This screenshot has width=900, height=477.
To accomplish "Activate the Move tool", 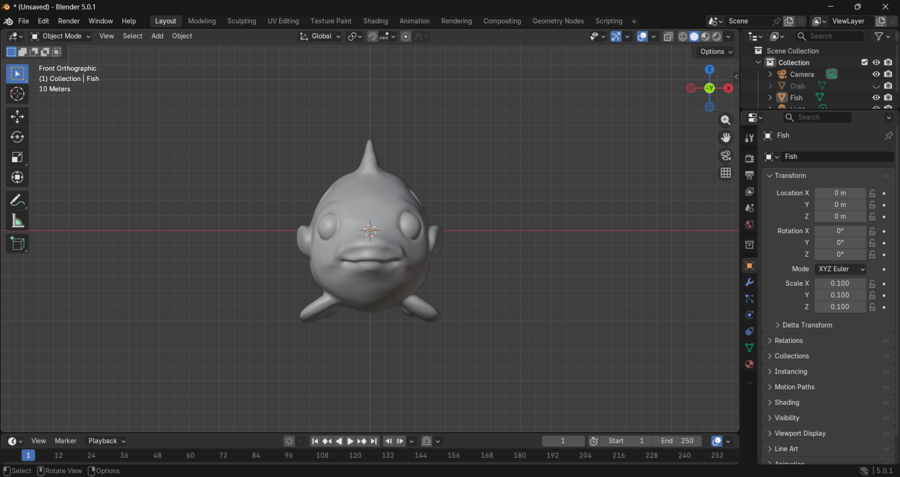I will point(17,117).
